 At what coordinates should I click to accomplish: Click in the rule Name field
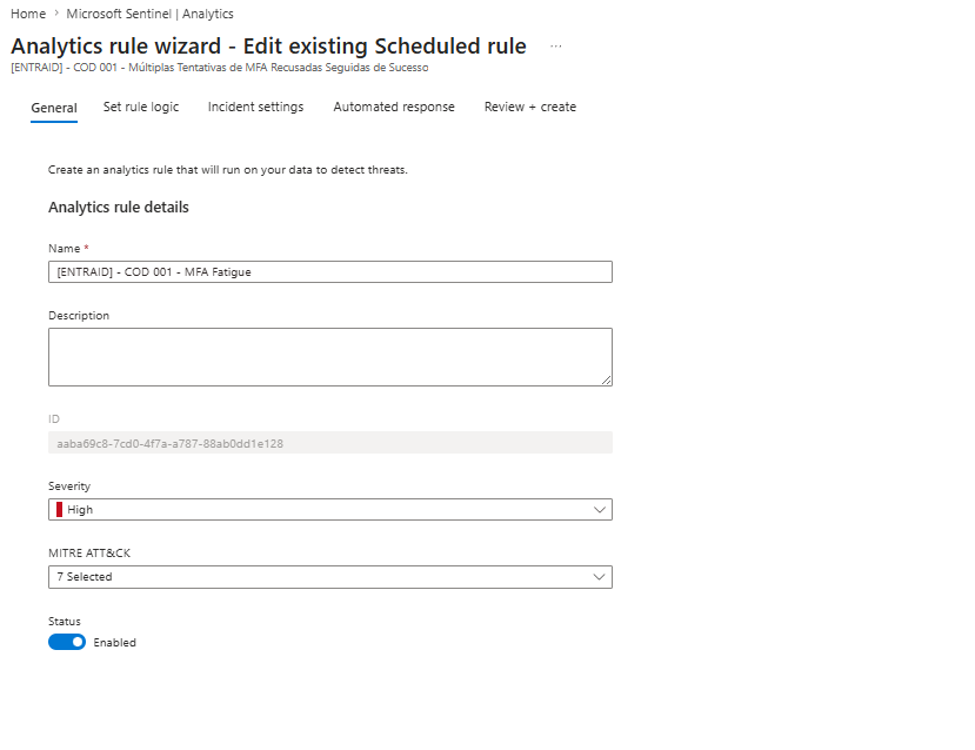(330, 272)
